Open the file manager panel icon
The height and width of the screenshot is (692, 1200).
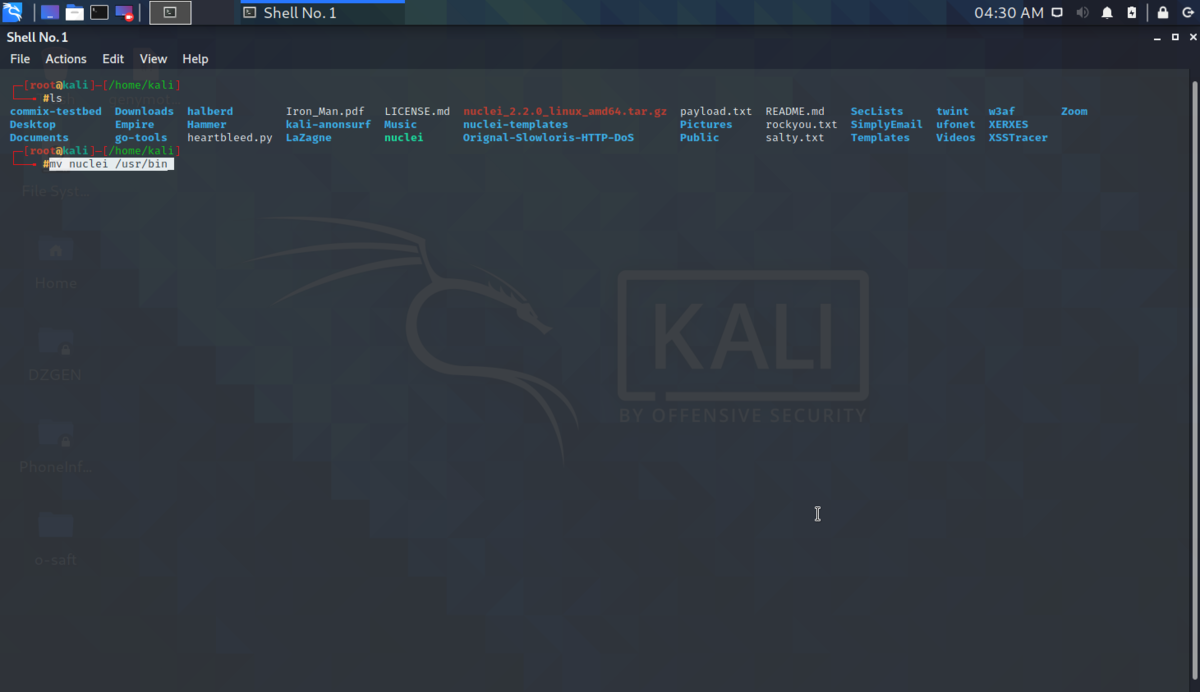pos(74,13)
